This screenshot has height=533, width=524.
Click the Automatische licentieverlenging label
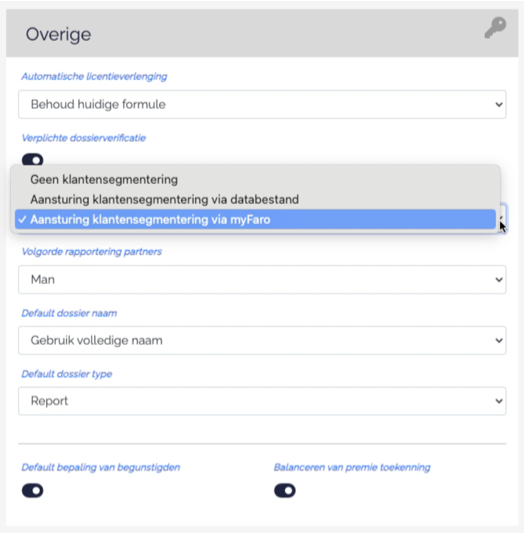click(94, 76)
